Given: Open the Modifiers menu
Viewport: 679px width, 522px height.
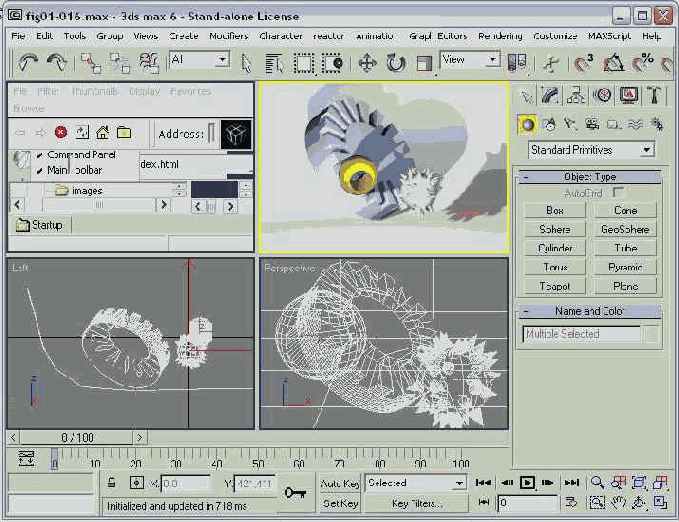Looking at the screenshot, I should tap(229, 36).
